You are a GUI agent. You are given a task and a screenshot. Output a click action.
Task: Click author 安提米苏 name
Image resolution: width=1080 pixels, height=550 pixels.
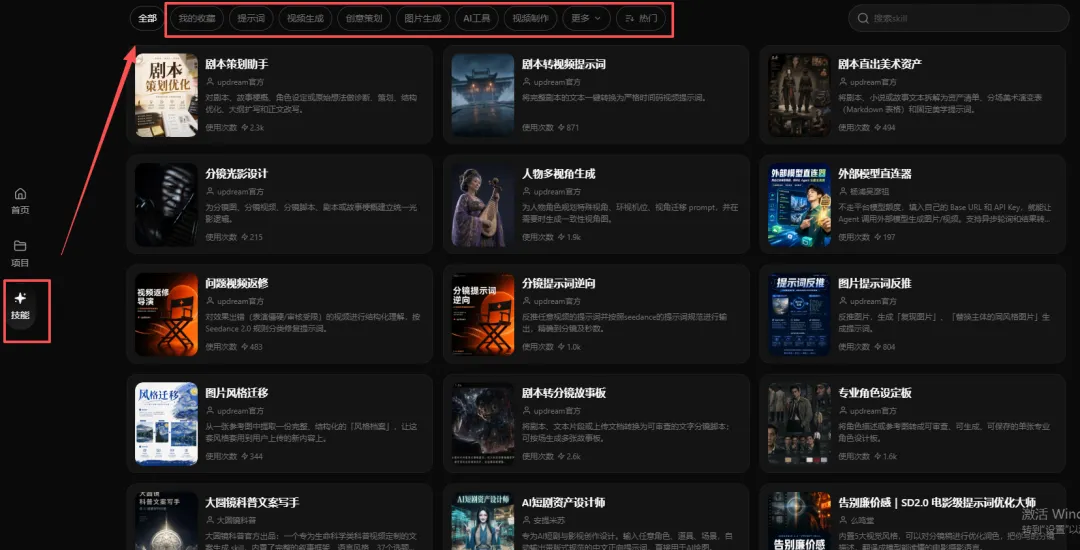549,520
